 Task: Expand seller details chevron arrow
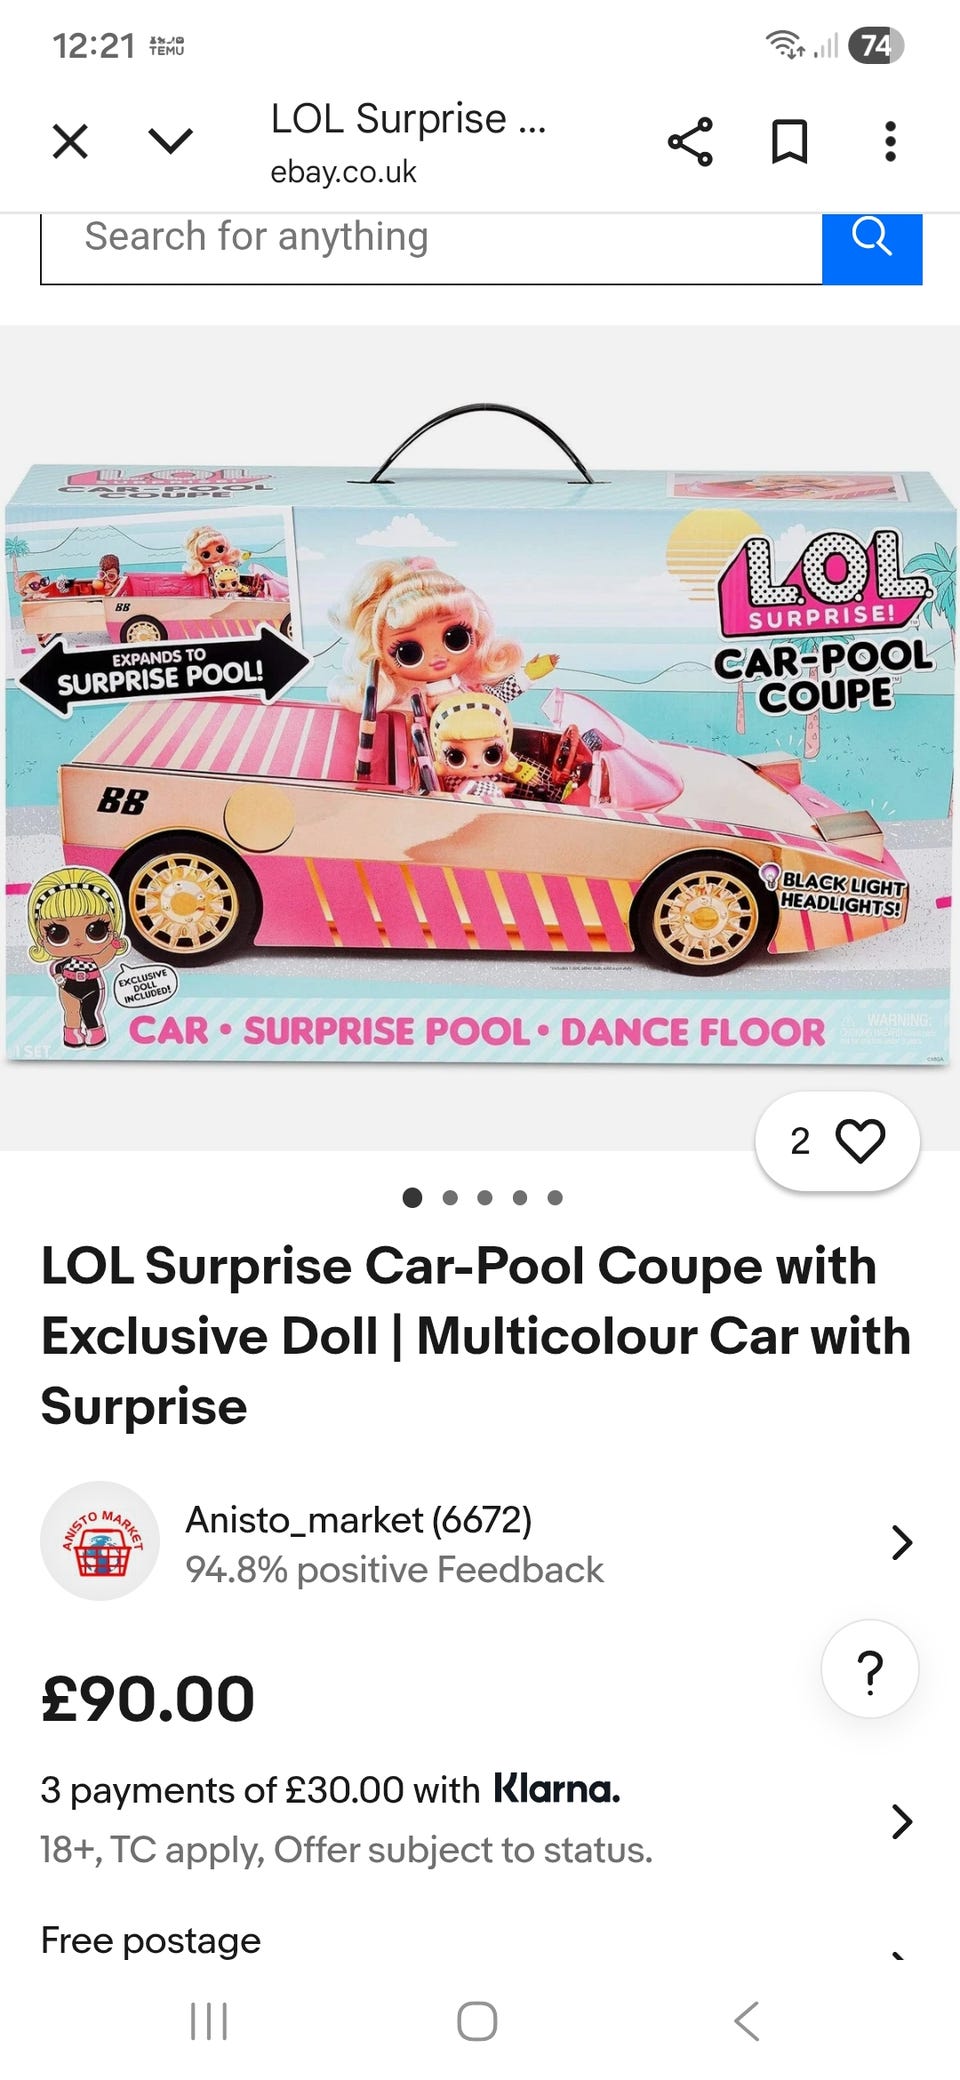(x=901, y=1542)
